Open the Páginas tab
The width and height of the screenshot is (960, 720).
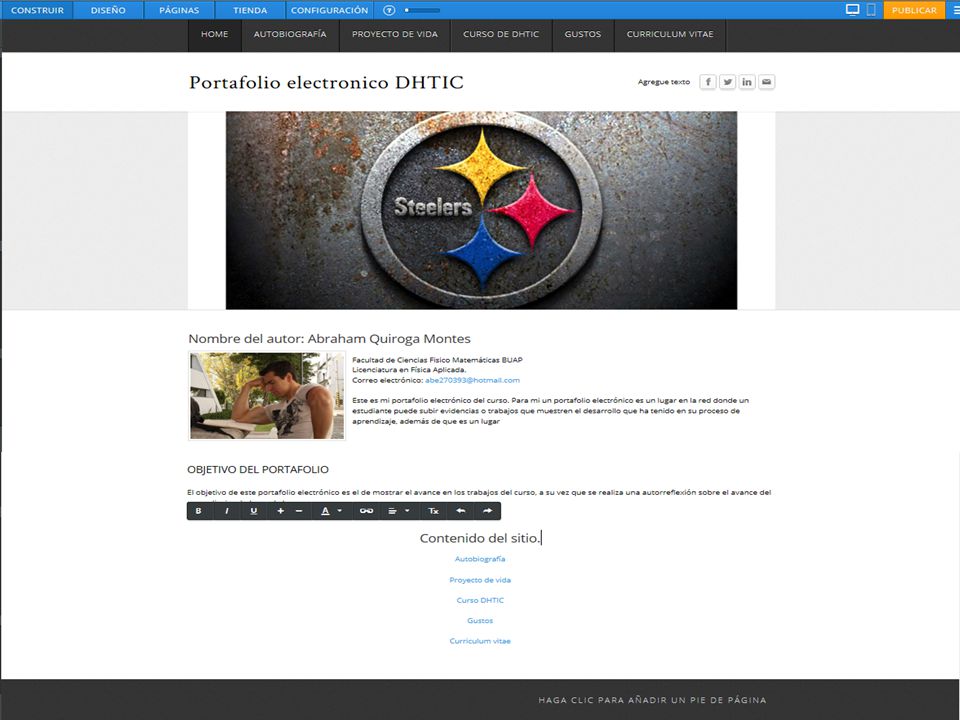[x=179, y=10]
